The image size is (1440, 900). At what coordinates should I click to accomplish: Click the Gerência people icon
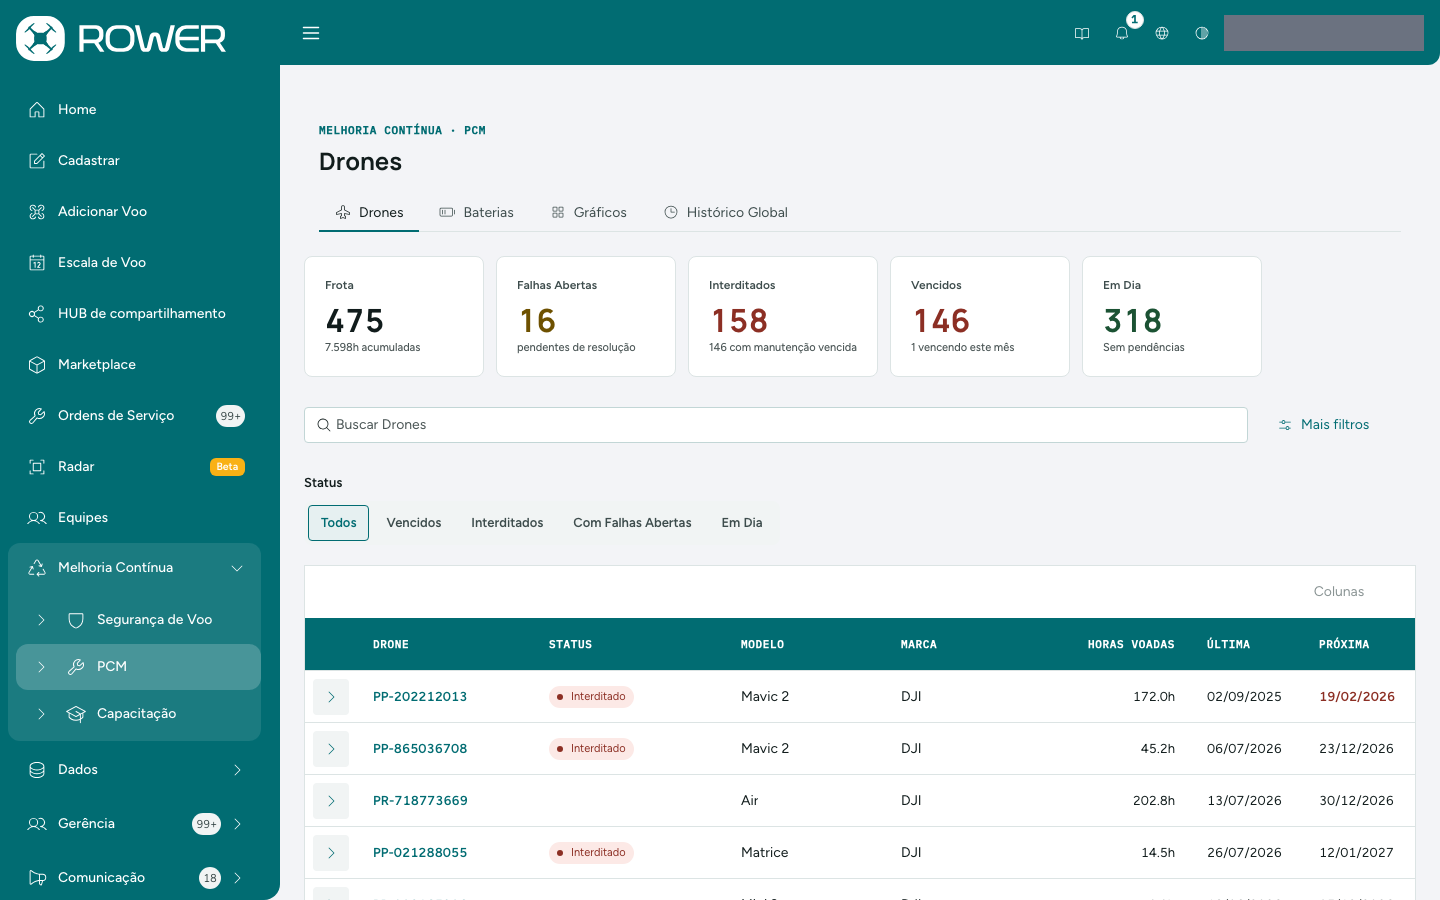click(37, 824)
